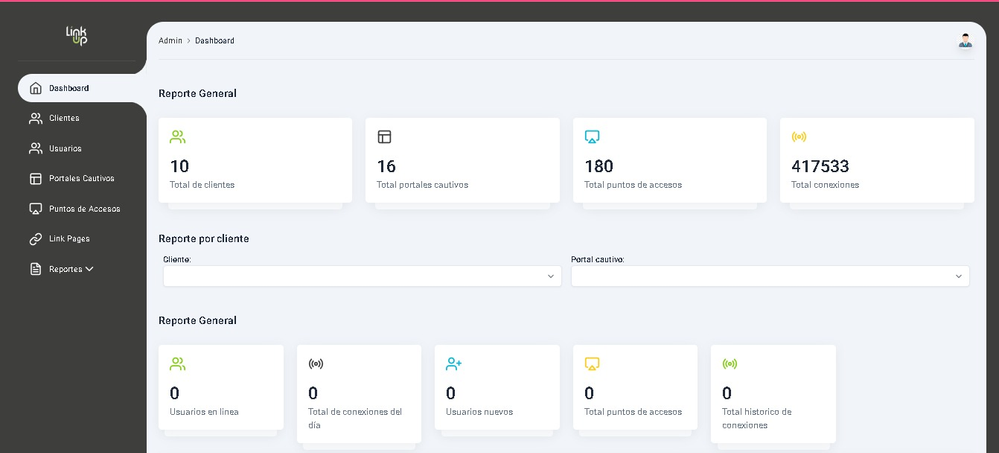Click the Portales Cautivos layout icon
This screenshot has height=453, width=999.
click(x=36, y=178)
